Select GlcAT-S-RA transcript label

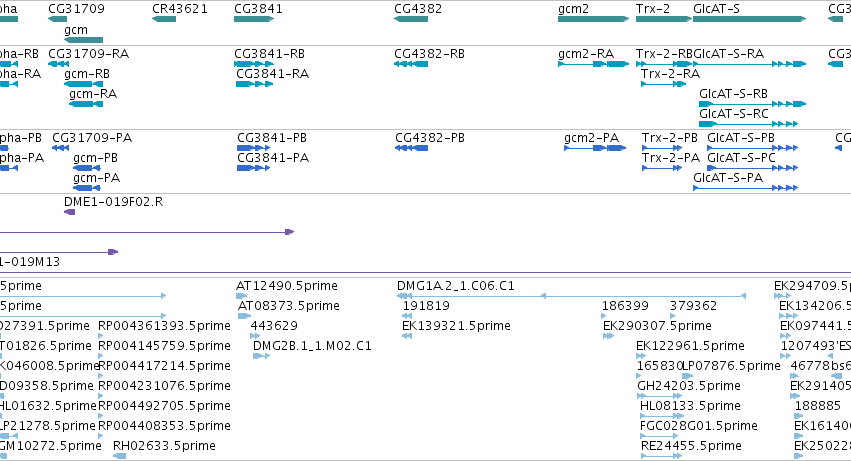coord(728,54)
